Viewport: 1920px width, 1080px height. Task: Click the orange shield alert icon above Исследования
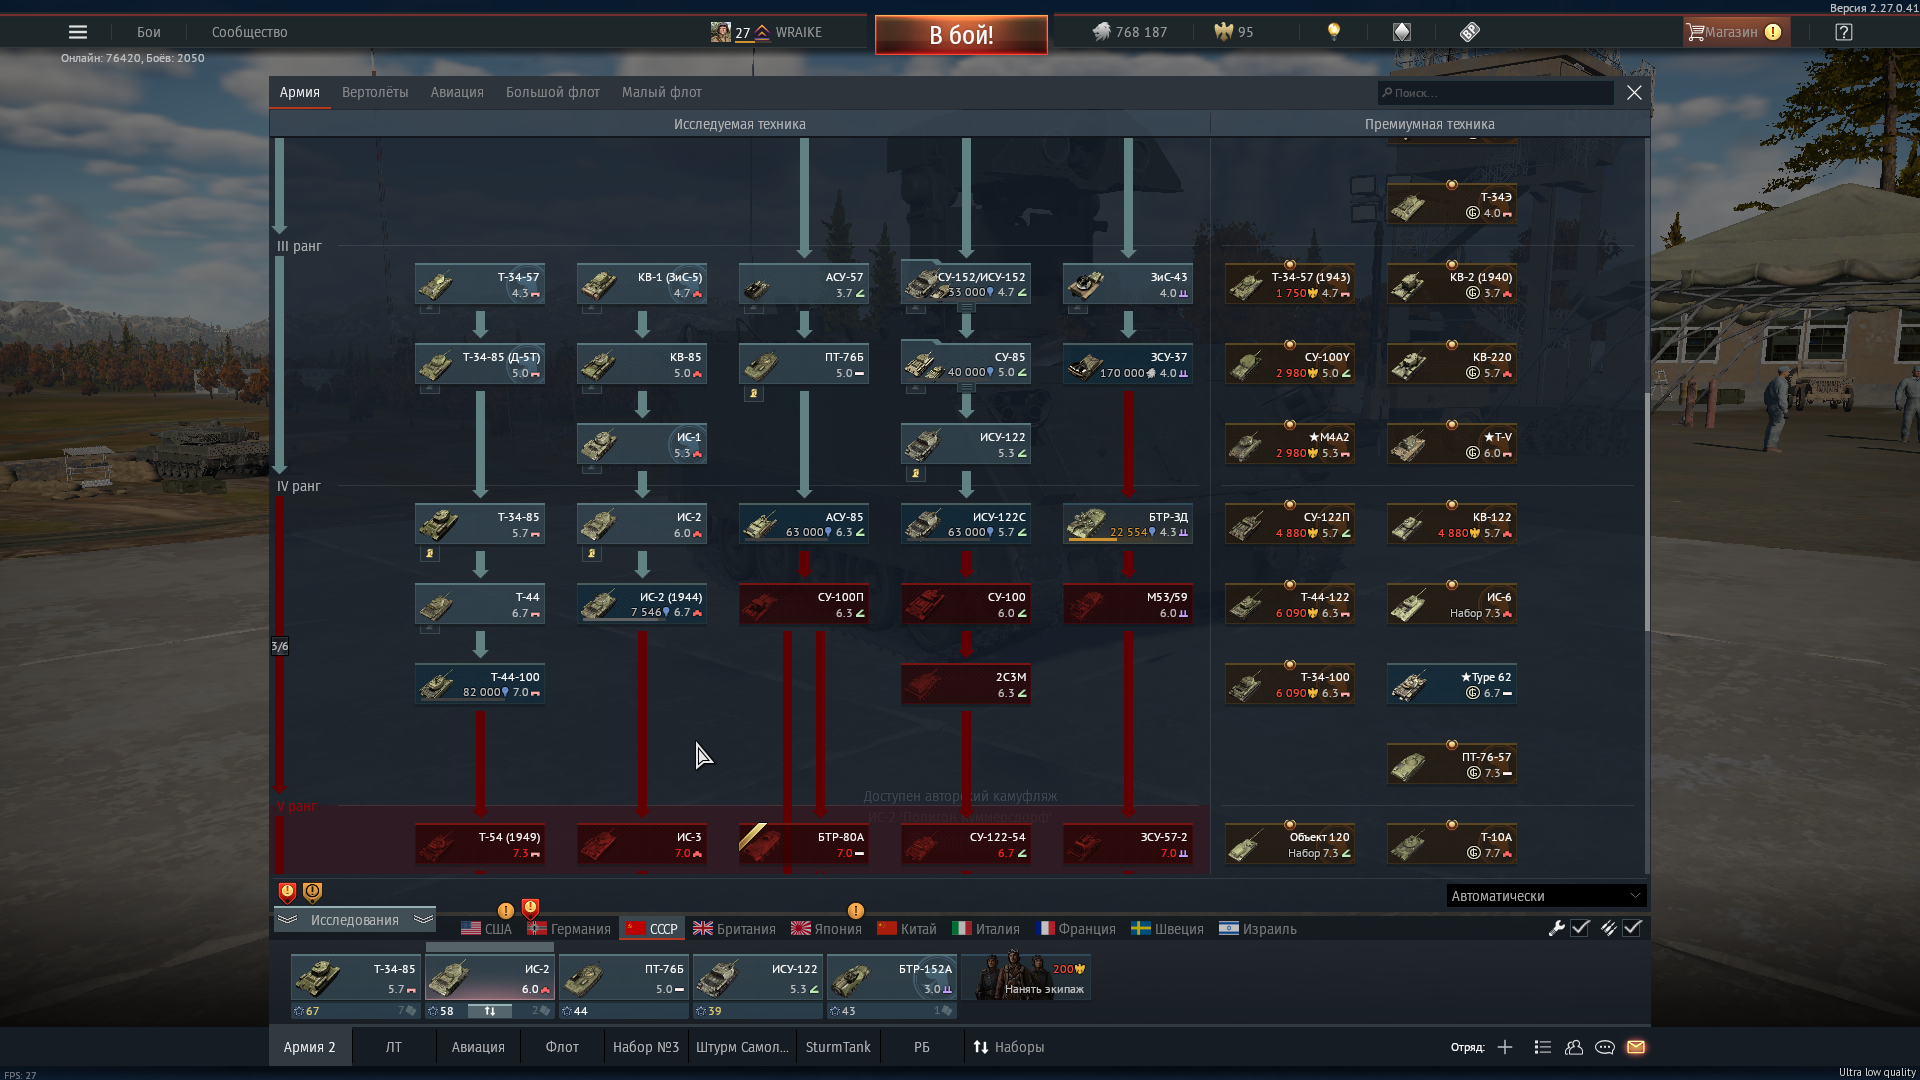click(x=312, y=892)
